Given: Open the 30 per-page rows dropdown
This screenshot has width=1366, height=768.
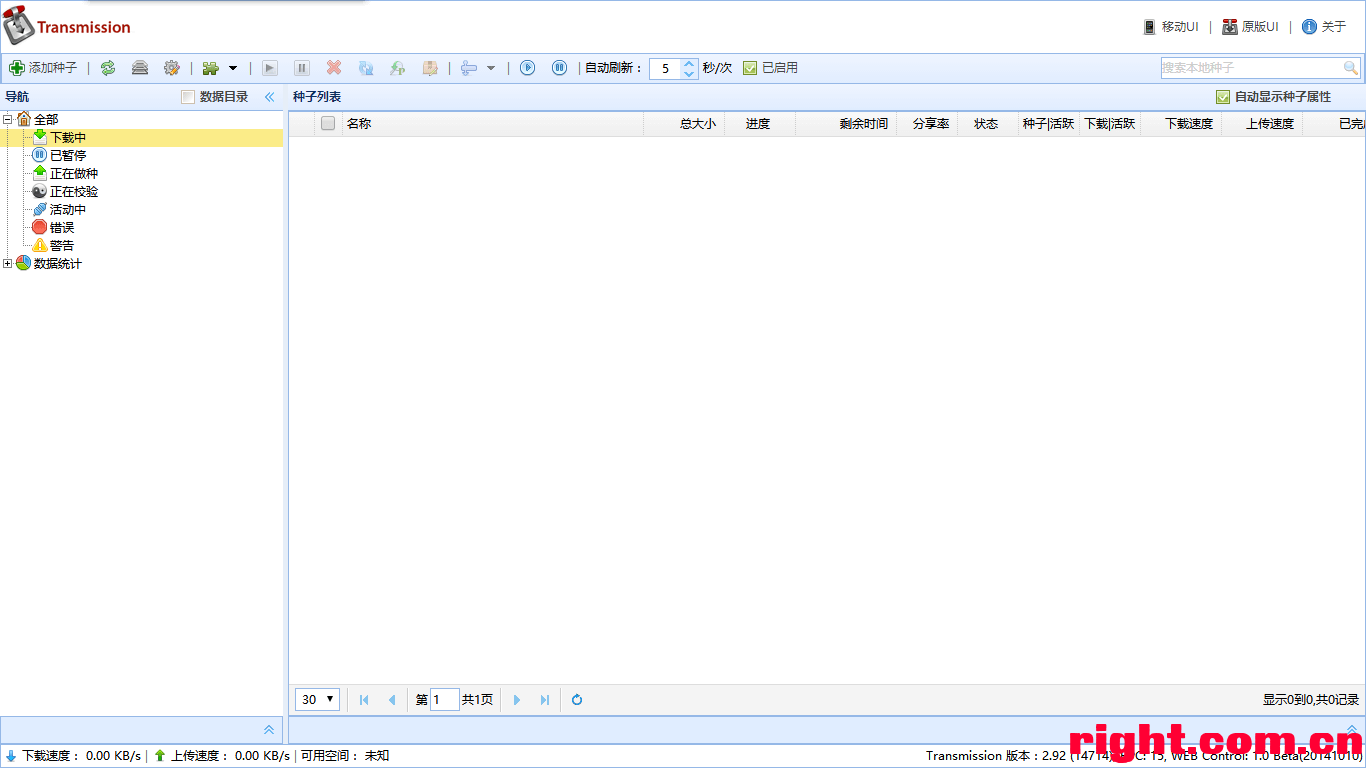Looking at the screenshot, I should [318, 700].
